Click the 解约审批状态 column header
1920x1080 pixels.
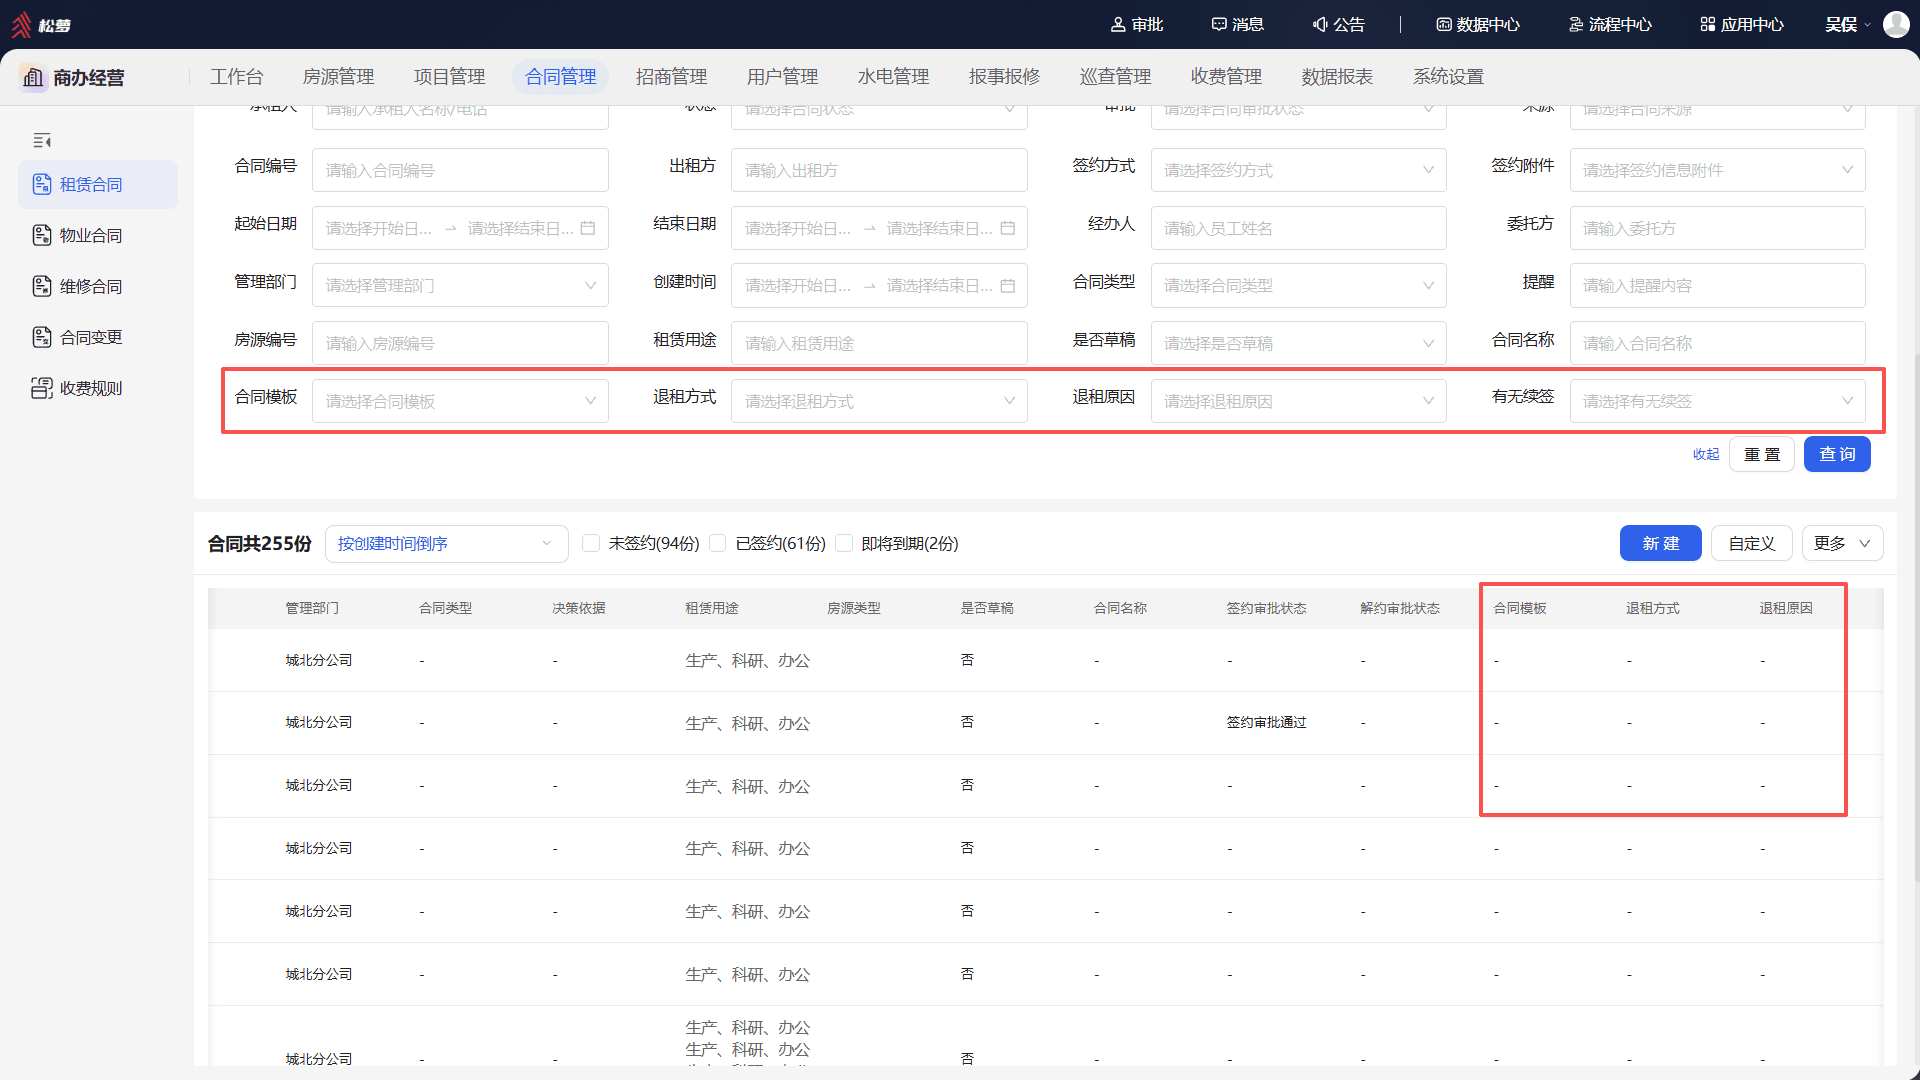pos(1399,608)
